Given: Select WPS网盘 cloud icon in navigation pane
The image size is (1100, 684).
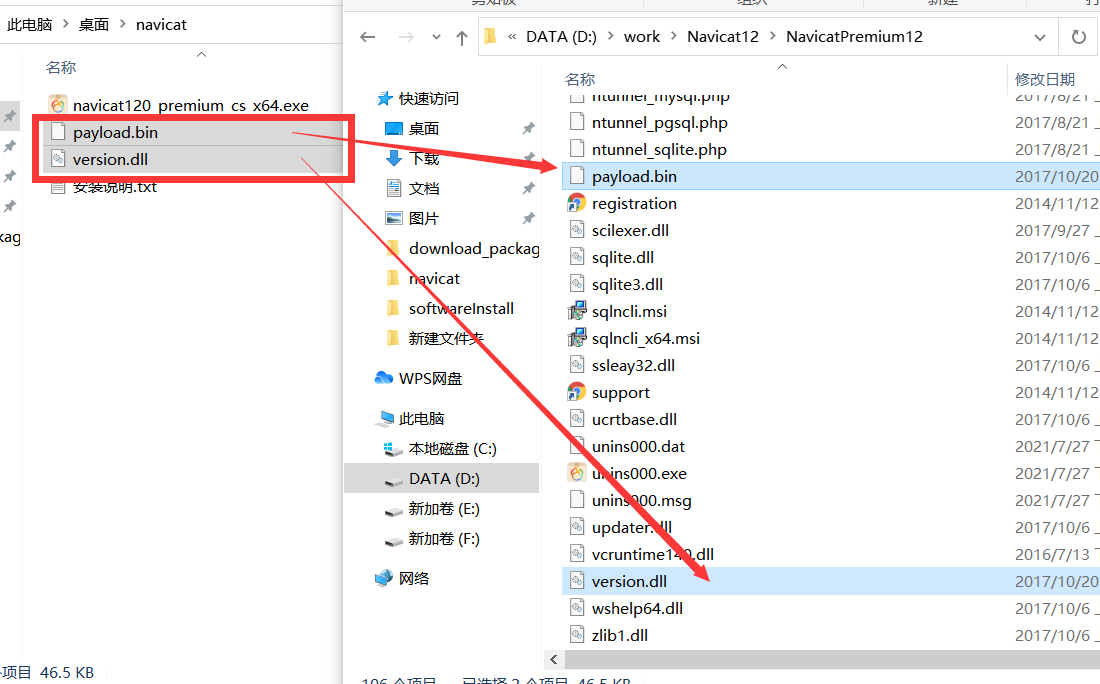Looking at the screenshot, I should 384,378.
